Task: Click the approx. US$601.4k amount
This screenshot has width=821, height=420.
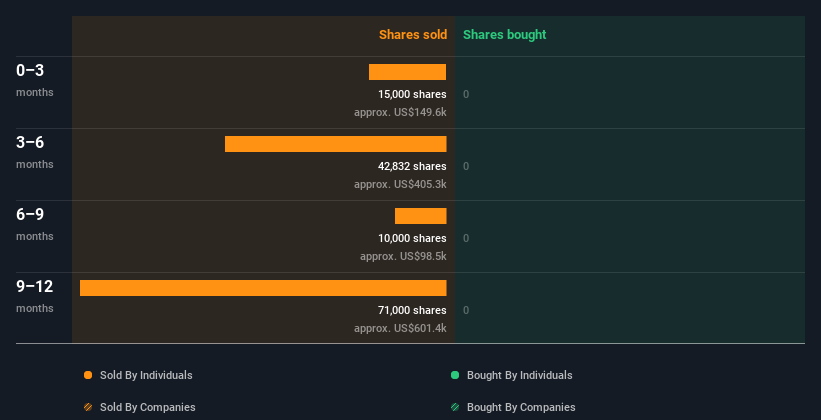Action: click(401, 328)
